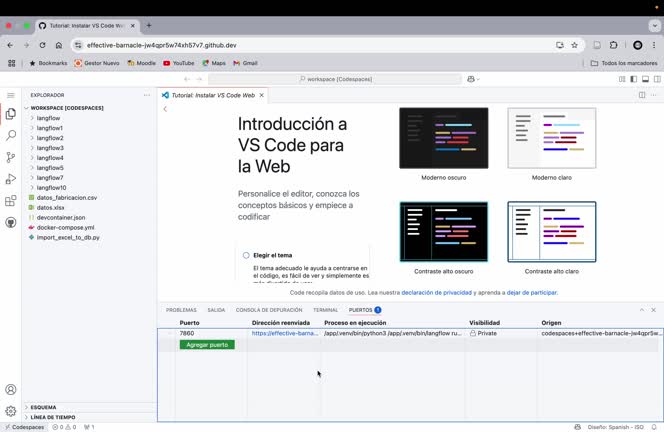Expand the ESQUEMA section
664x432 pixels.
tap(43, 407)
